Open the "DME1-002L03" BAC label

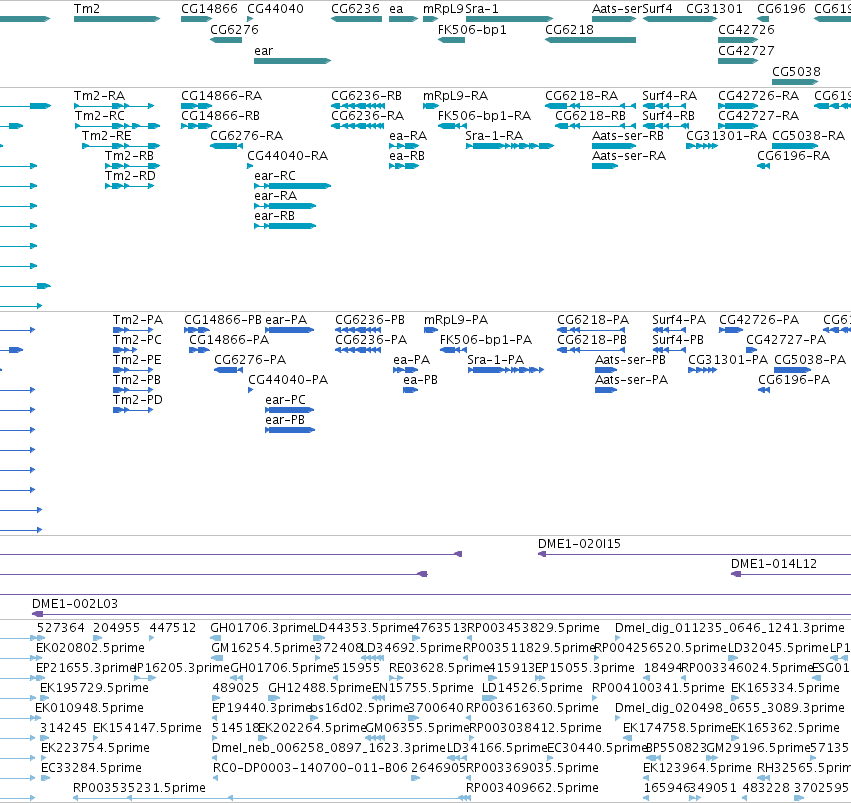click(x=75, y=604)
